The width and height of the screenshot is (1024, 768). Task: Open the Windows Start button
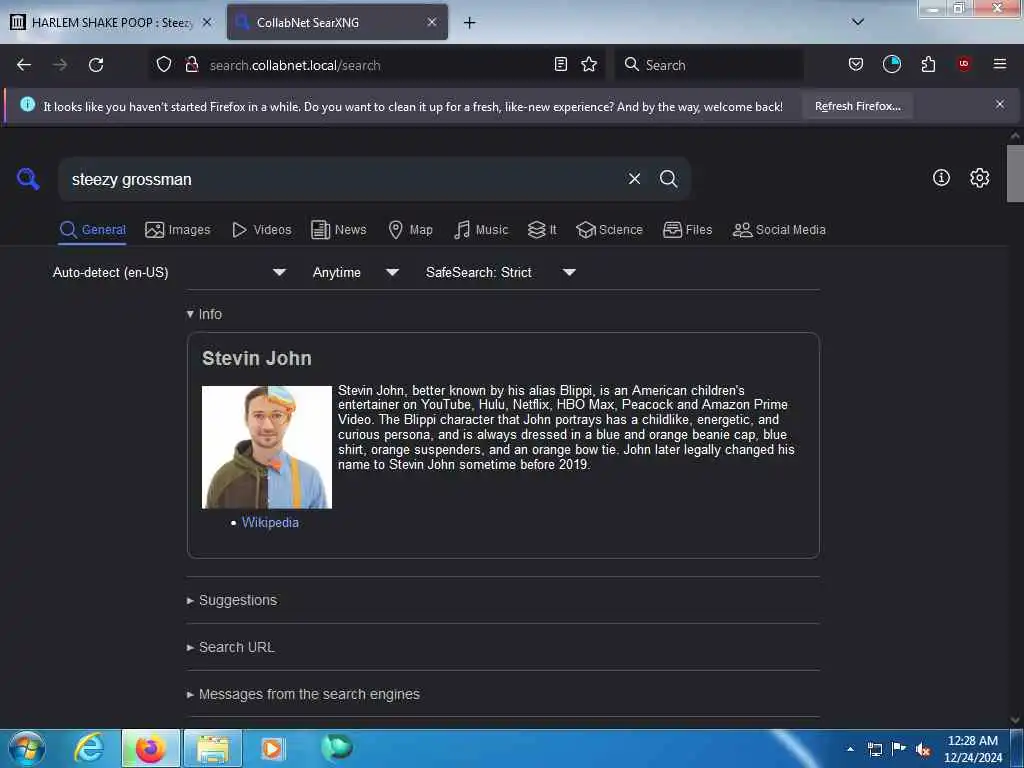click(26, 748)
